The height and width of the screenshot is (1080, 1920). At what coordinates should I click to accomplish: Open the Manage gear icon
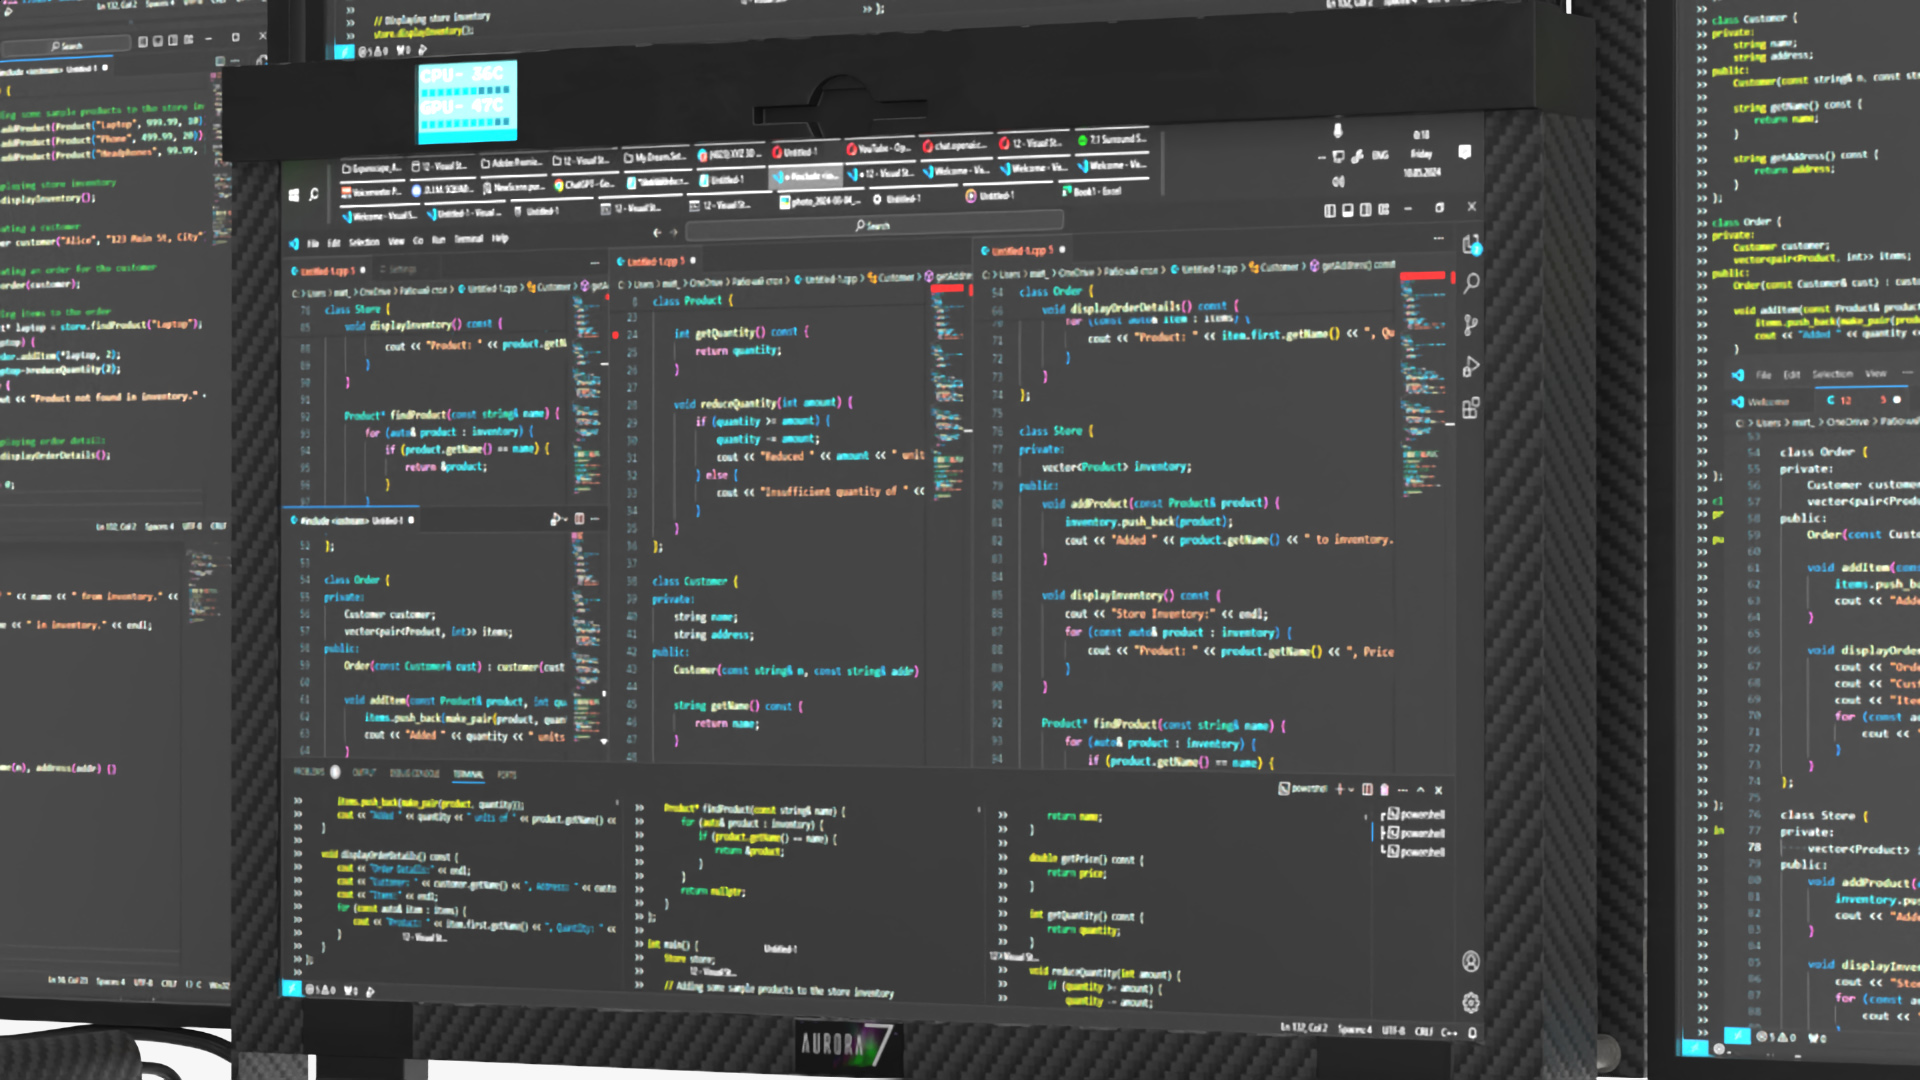(x=1471, y=1002)
